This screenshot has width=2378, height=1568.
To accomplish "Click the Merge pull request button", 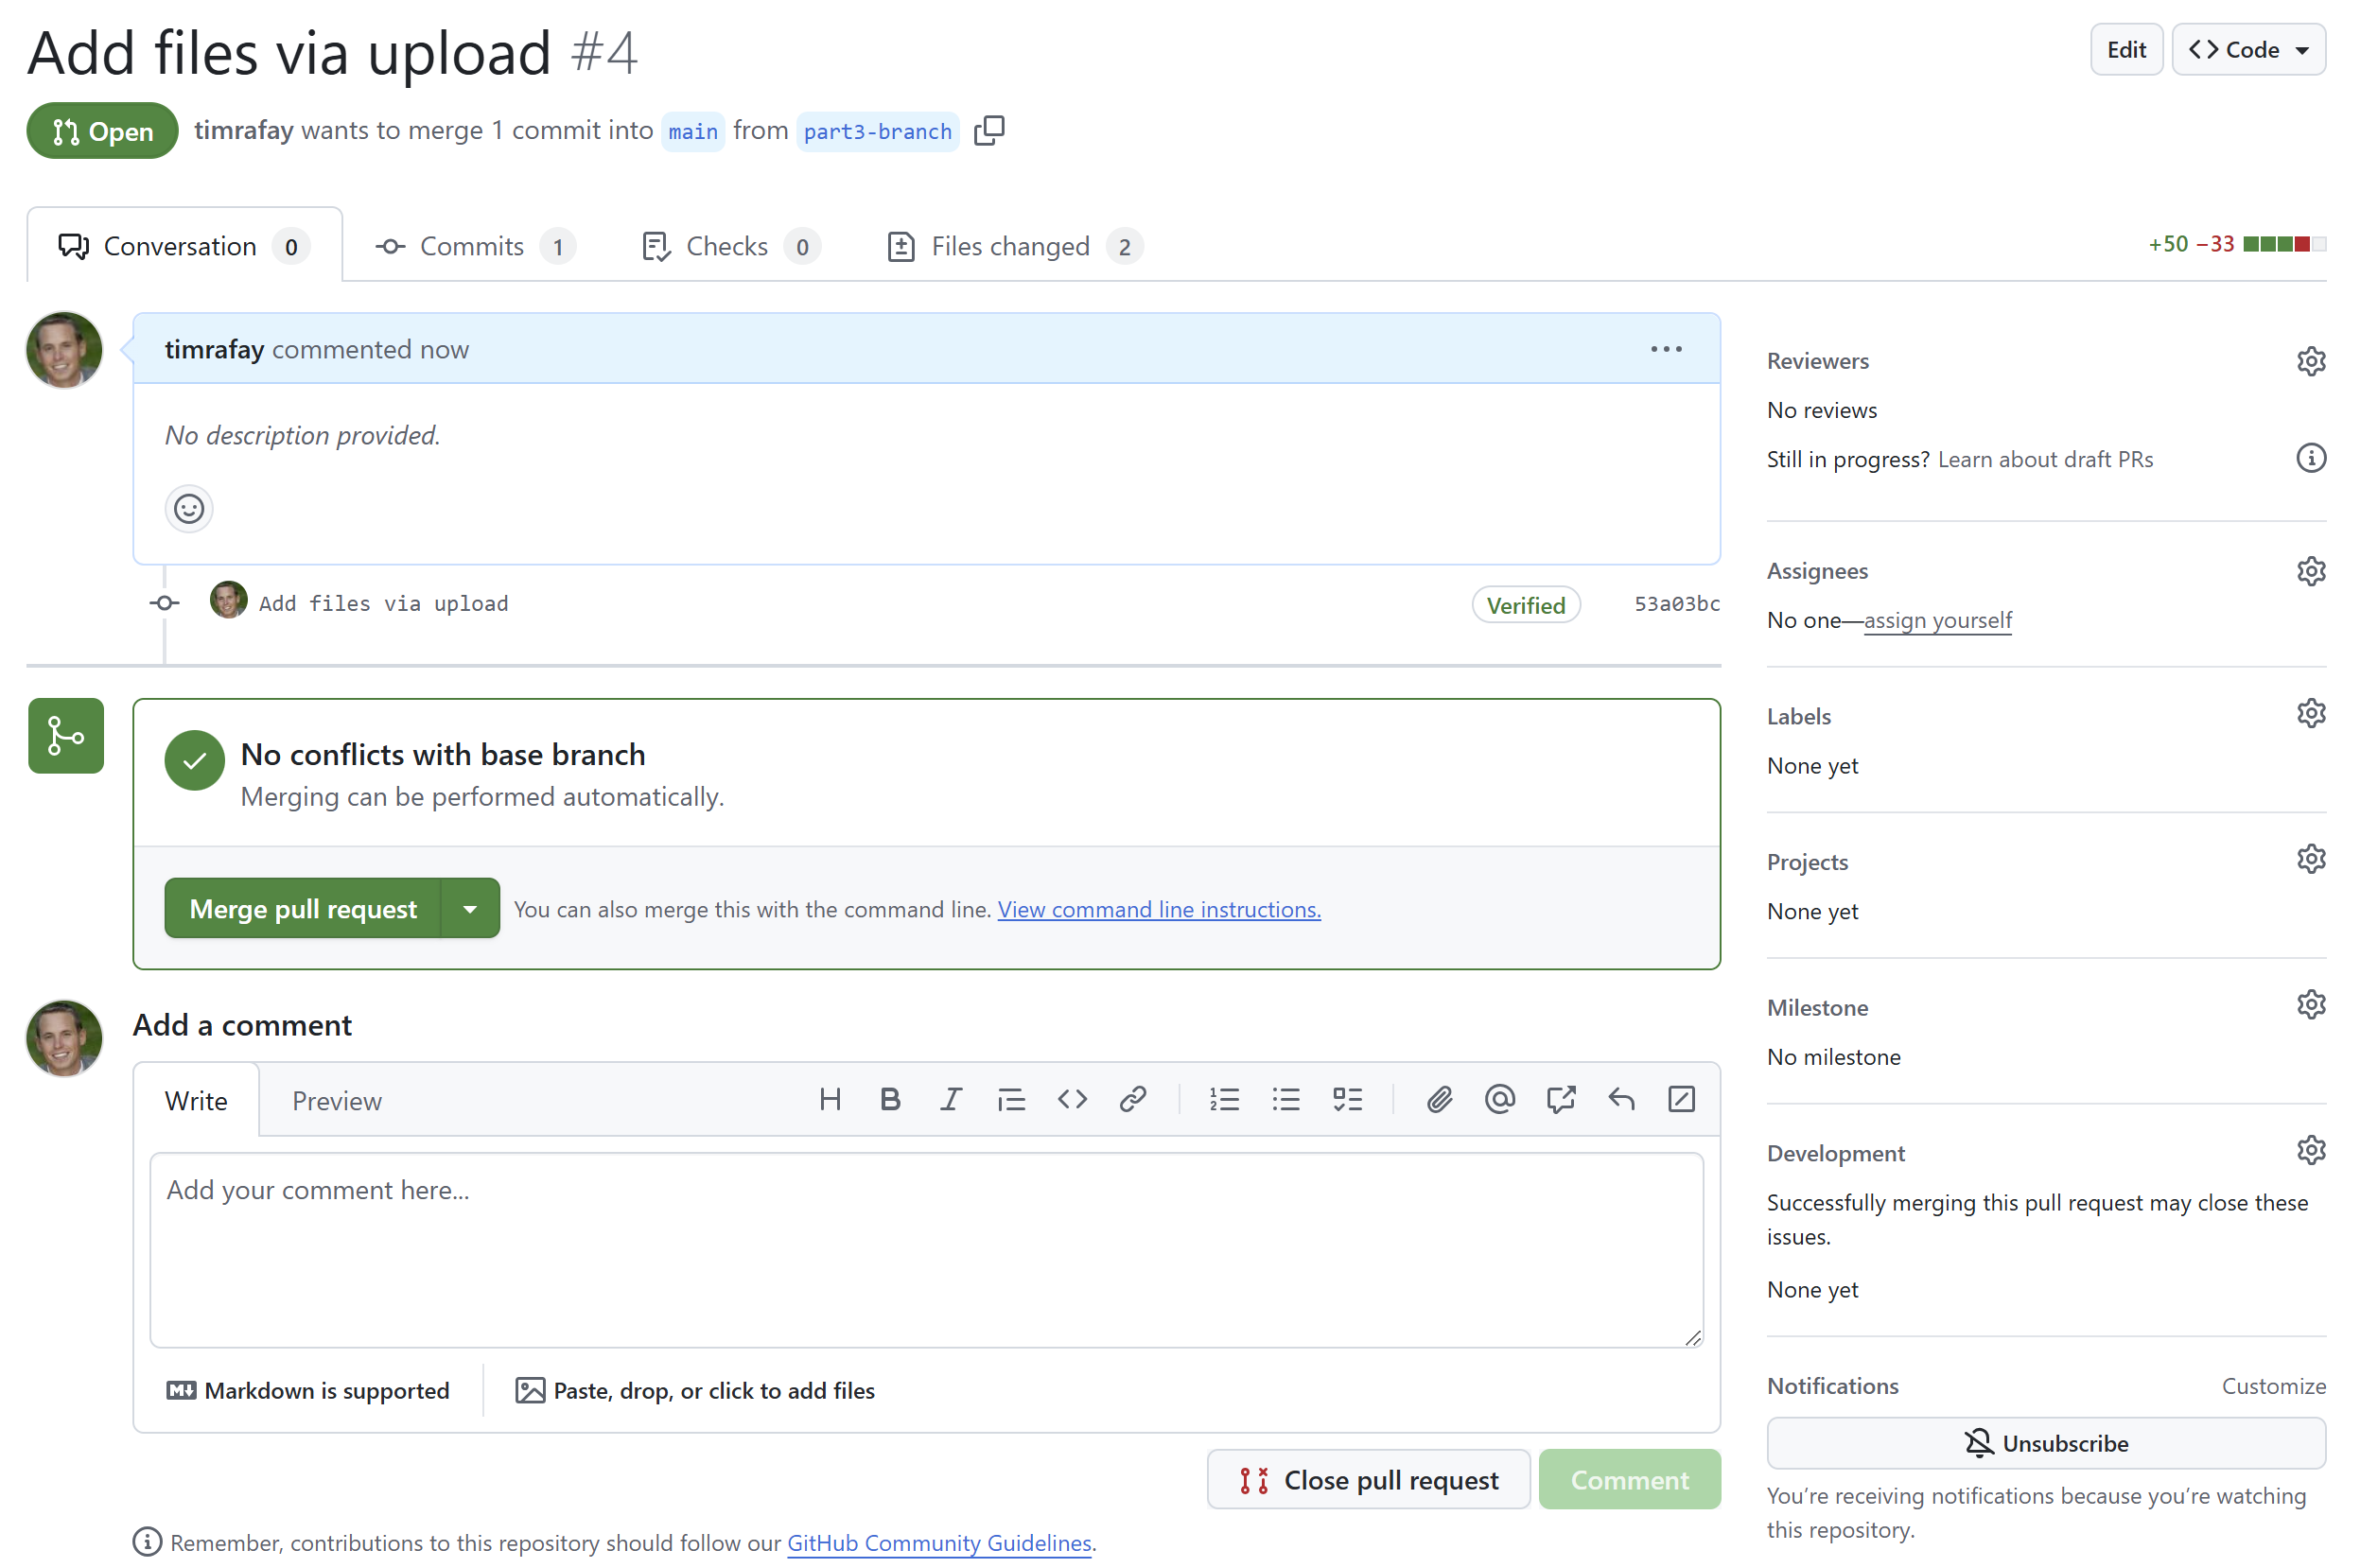I will (303, 909).
